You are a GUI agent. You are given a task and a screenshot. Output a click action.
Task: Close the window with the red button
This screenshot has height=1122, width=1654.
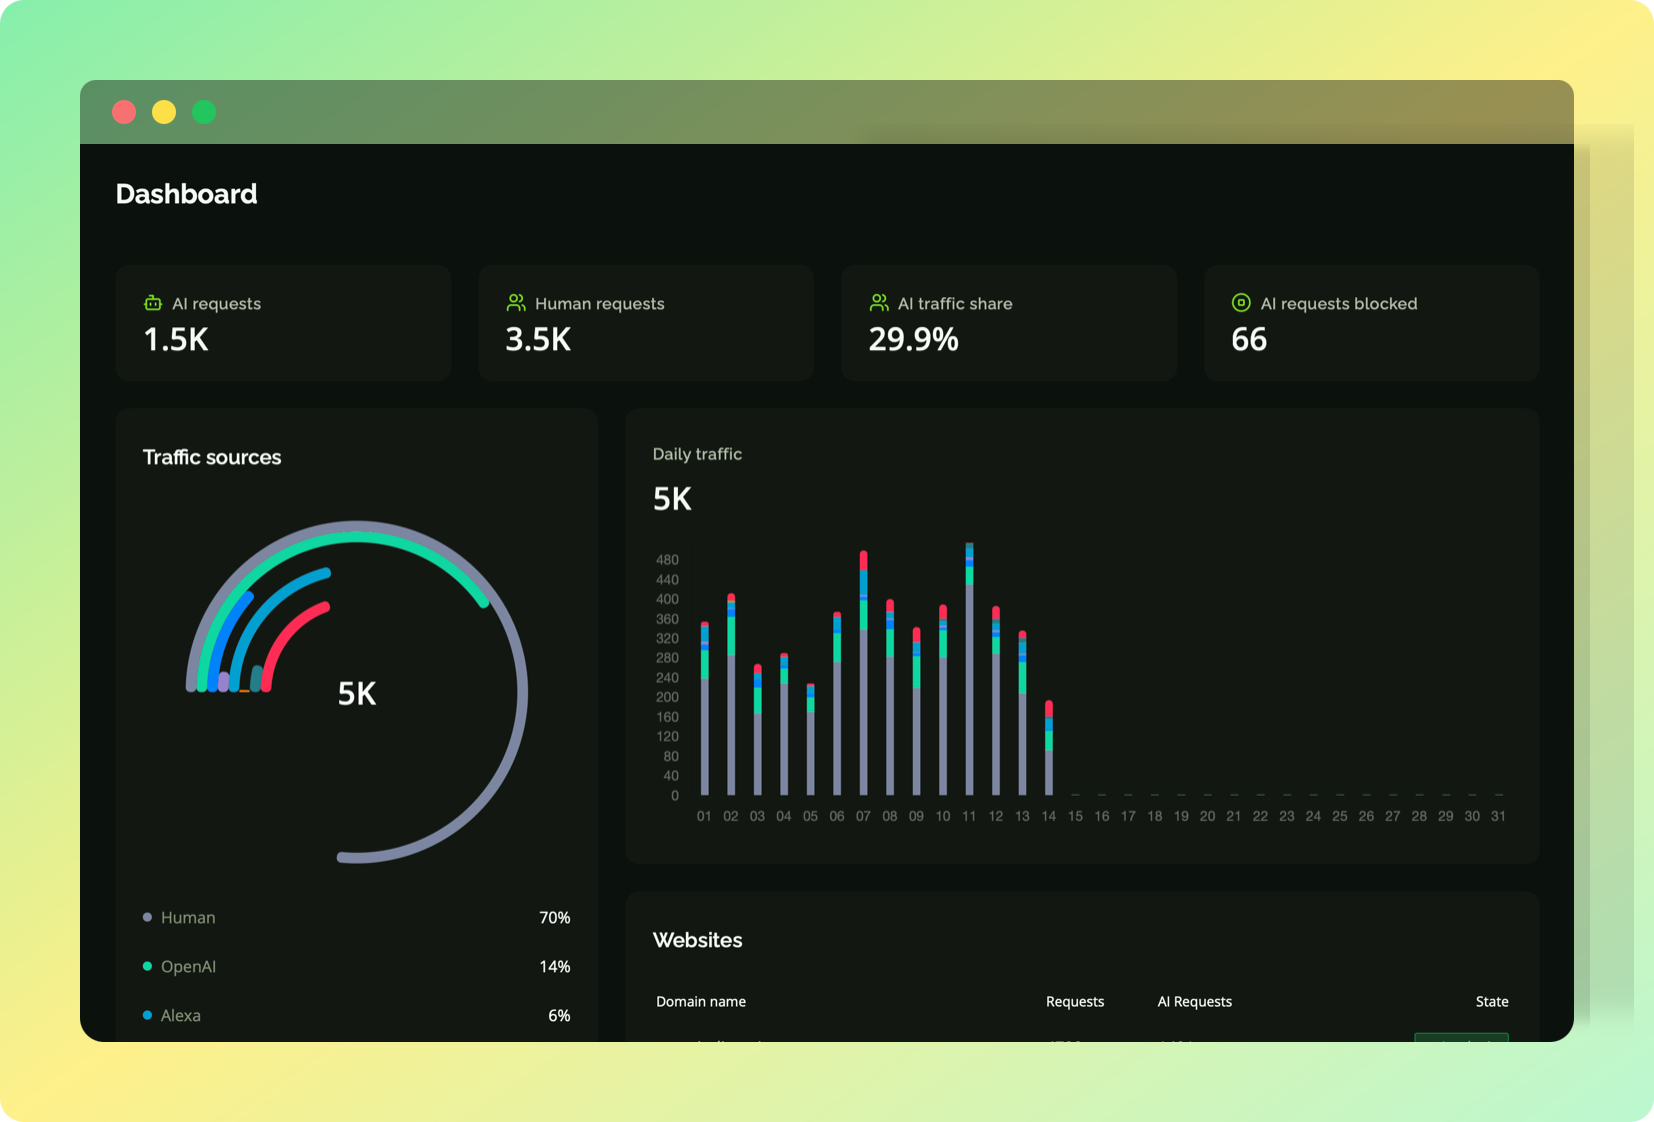(124, 112)
